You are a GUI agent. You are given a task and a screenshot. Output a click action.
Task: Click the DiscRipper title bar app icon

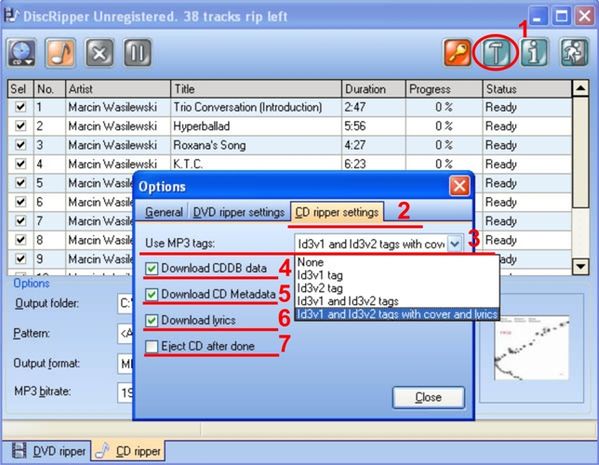pyautogui.click(x=11, y=15)
